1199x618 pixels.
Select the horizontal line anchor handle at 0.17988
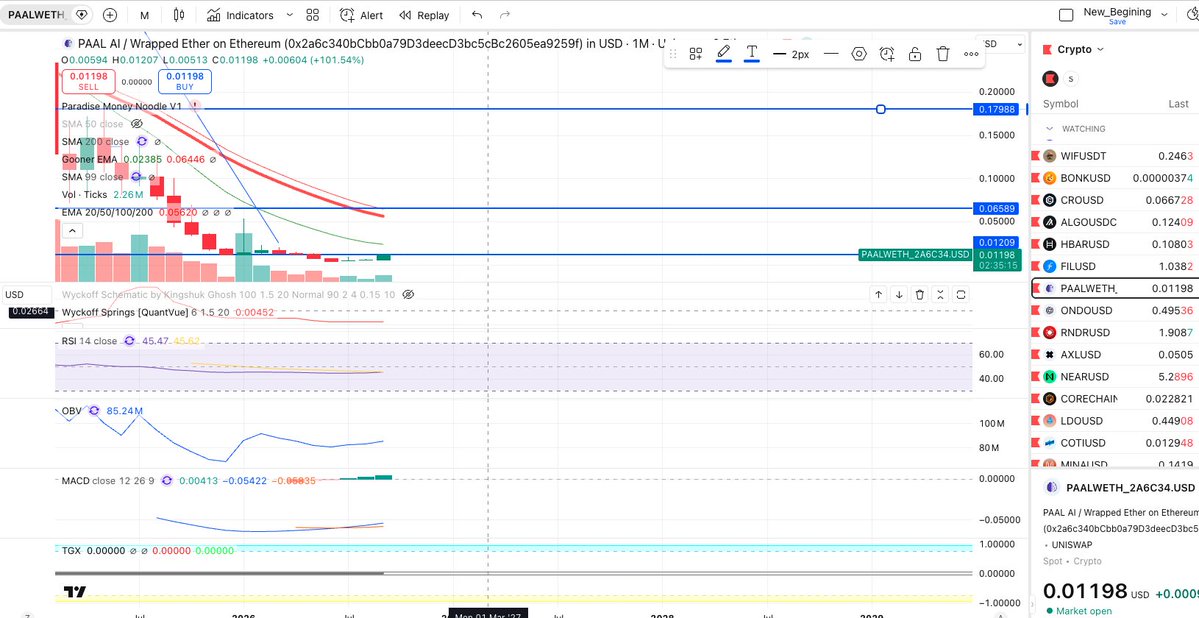881,109
